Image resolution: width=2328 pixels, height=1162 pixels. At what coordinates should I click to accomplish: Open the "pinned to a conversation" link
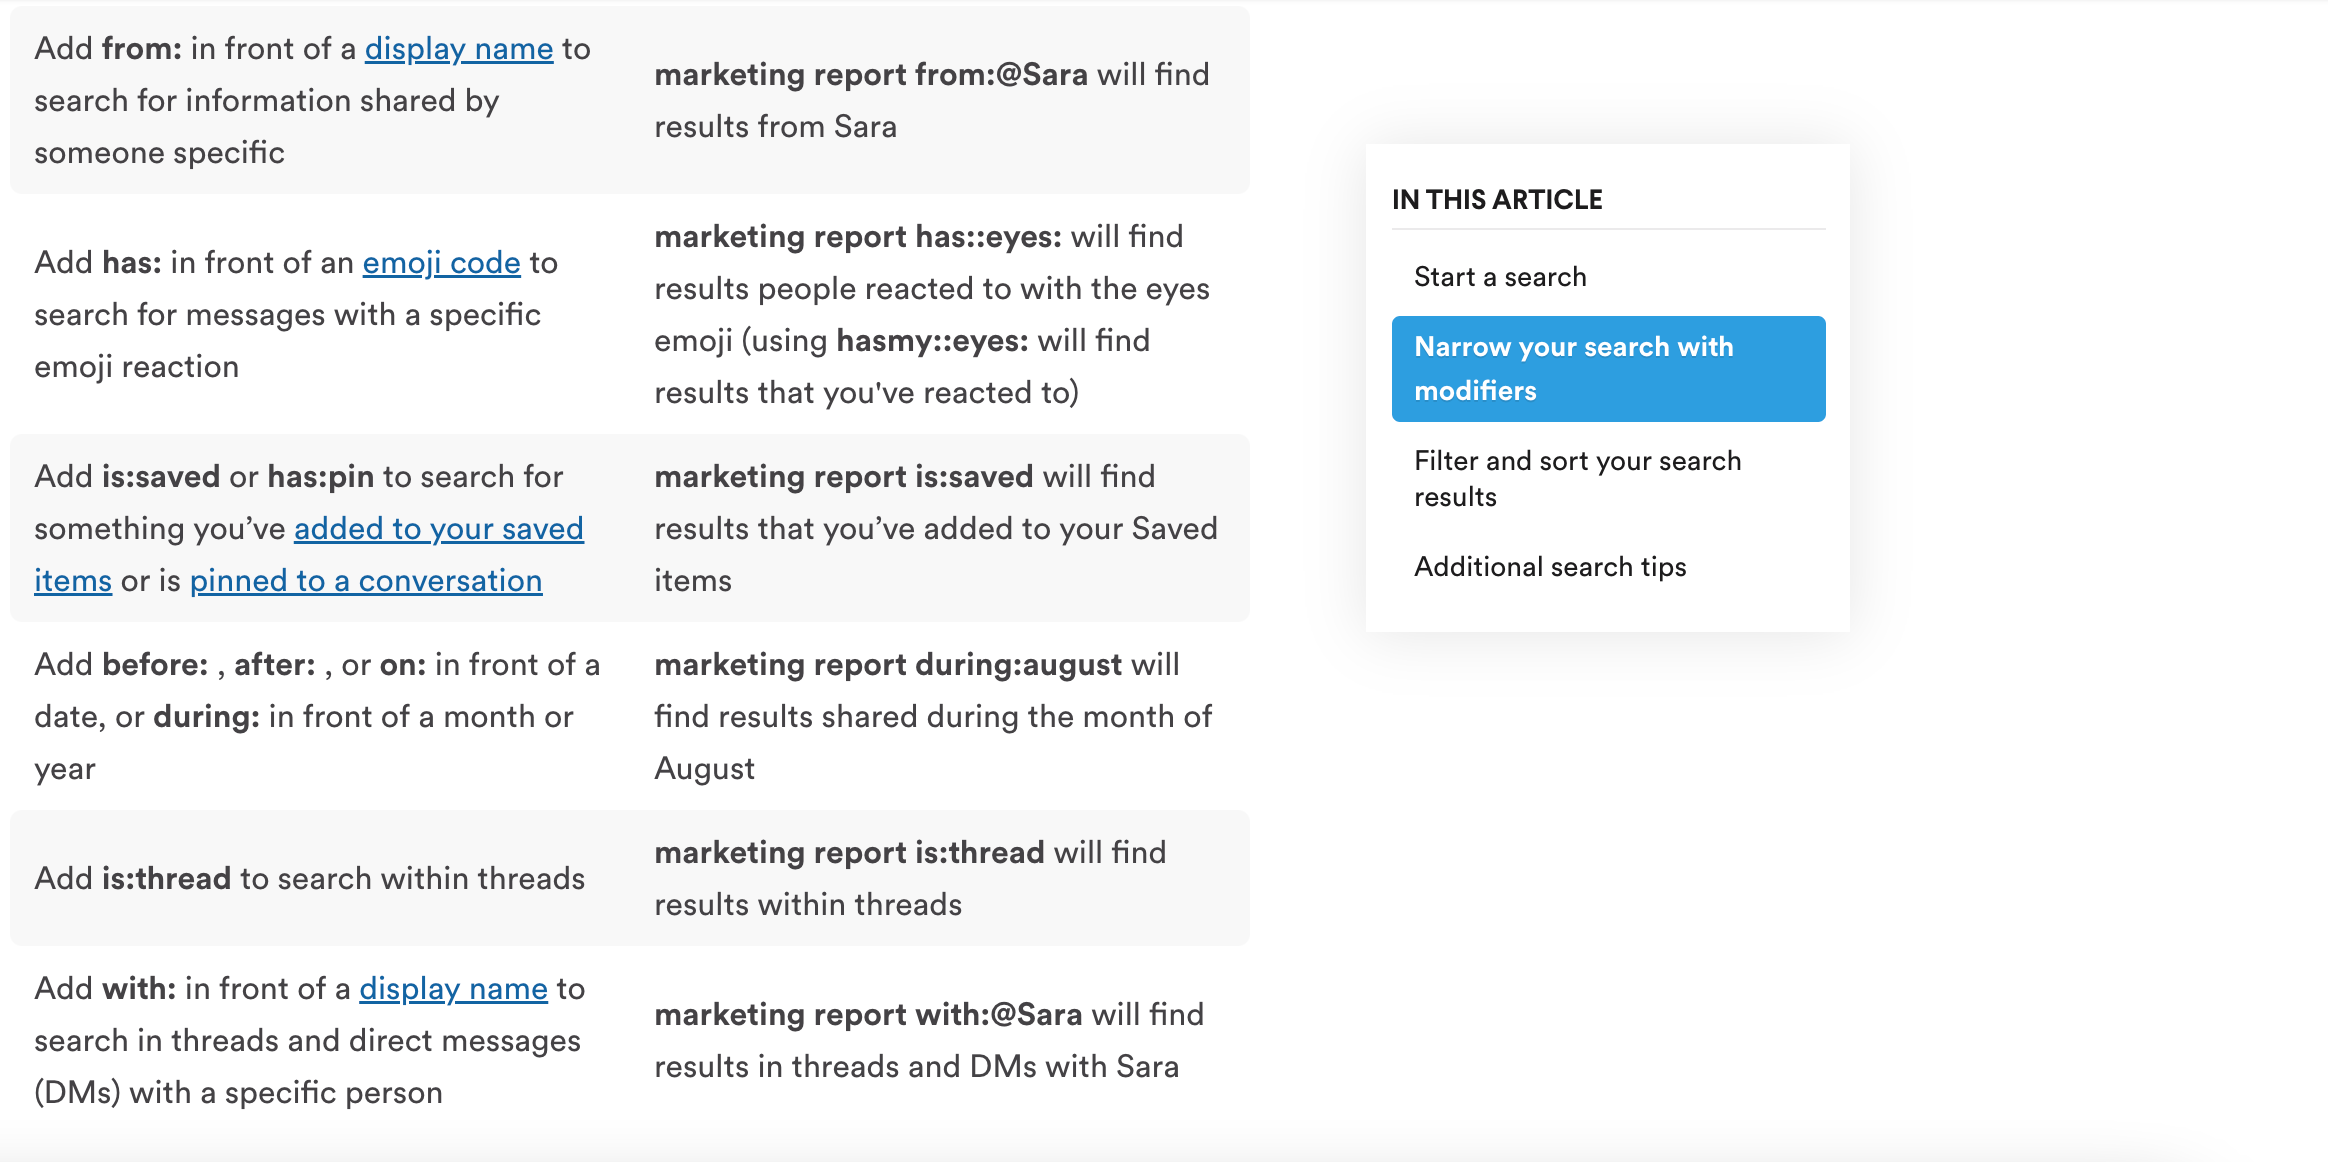(365, 580)
